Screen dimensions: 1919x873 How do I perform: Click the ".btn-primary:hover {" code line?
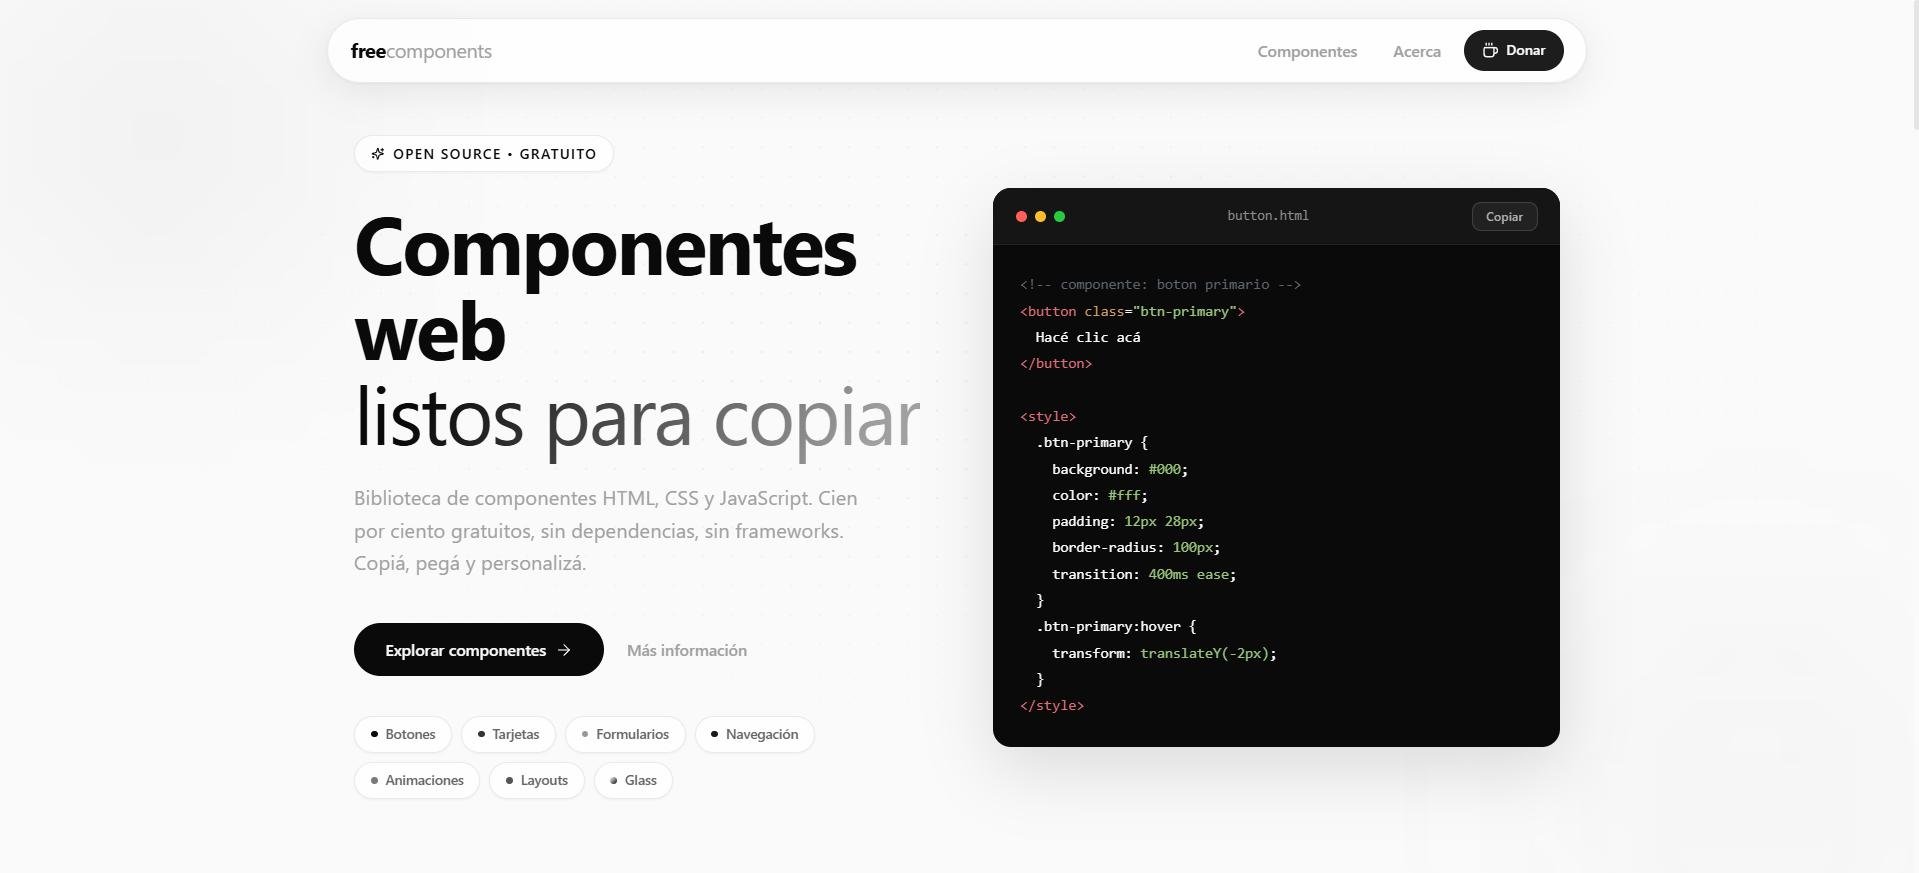click(1116, 627)
